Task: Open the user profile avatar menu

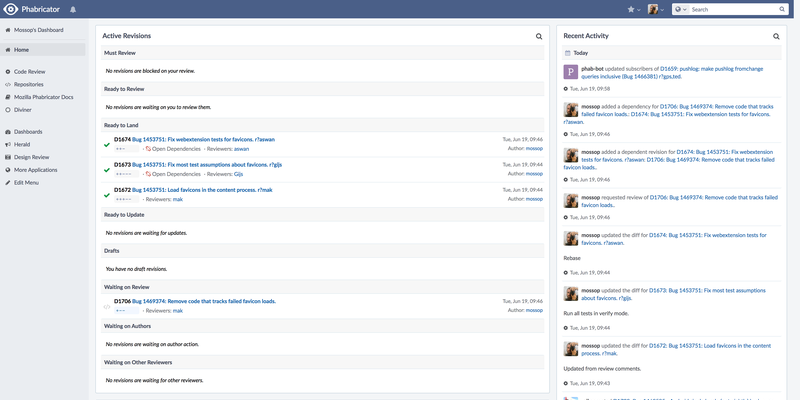Action: [x=656, y=9]
